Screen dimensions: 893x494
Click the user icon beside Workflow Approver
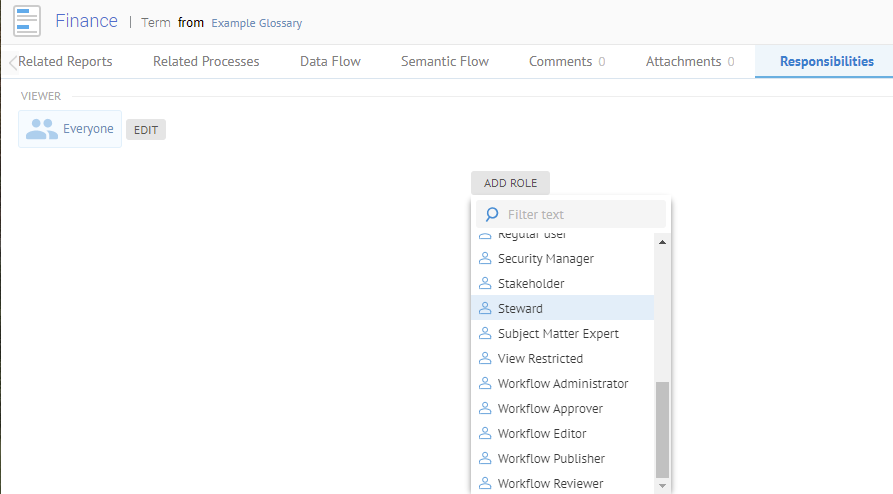pyautogui.click(x=486, y=408)
